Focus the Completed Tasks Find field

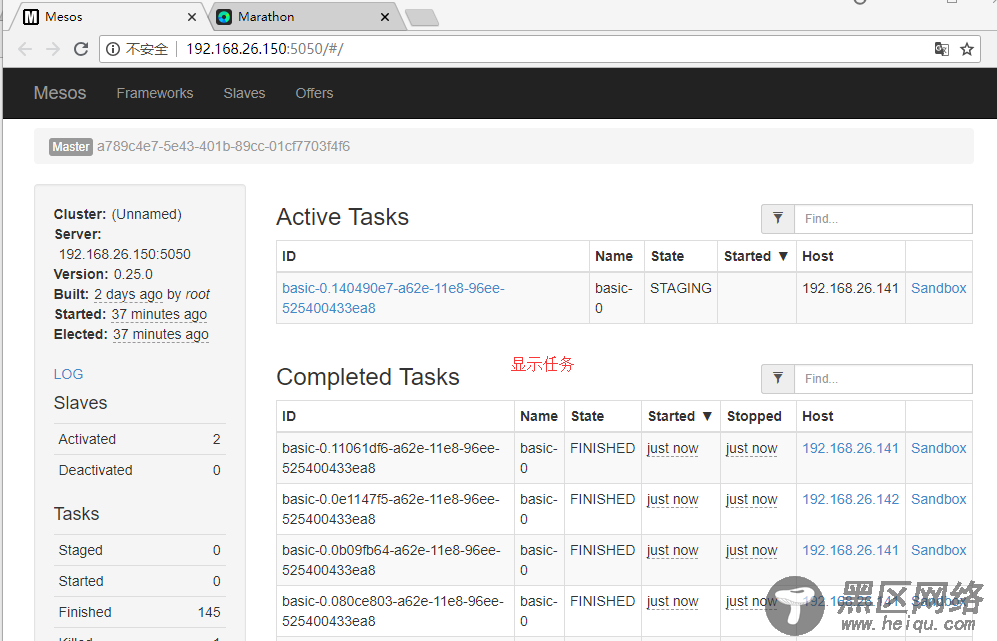(883, 379)
